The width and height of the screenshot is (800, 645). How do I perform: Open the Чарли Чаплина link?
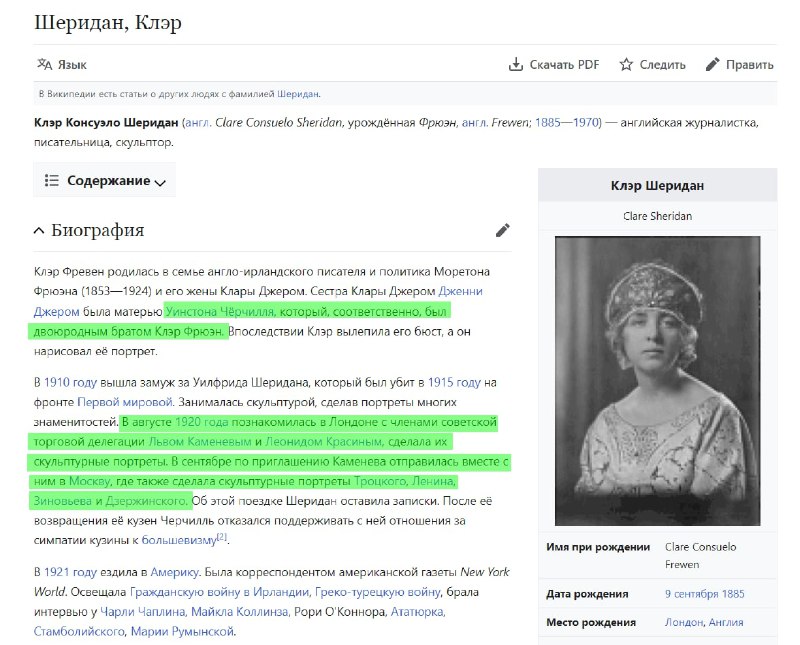(143, 611)
